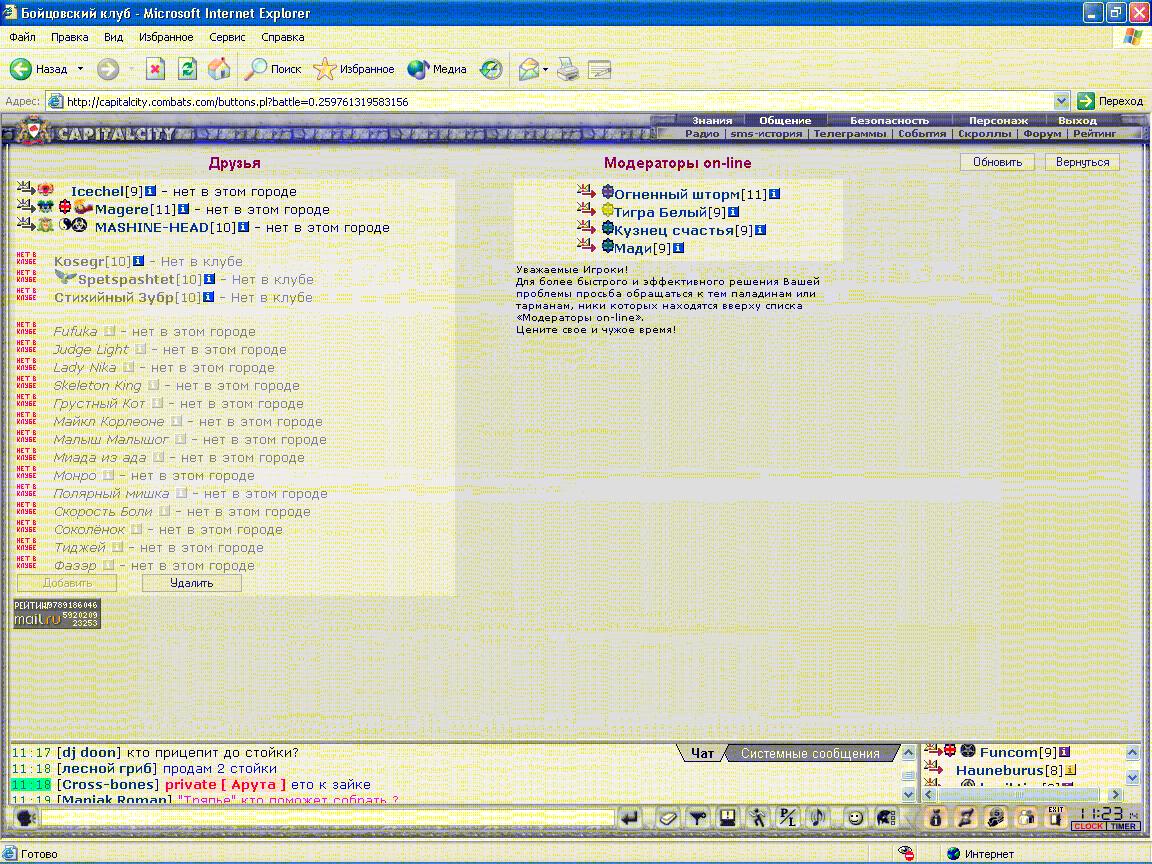This screenshot has width=1152, height=864.
Task: Open Избранное star in toolbar
Action: tap(324, 69)
